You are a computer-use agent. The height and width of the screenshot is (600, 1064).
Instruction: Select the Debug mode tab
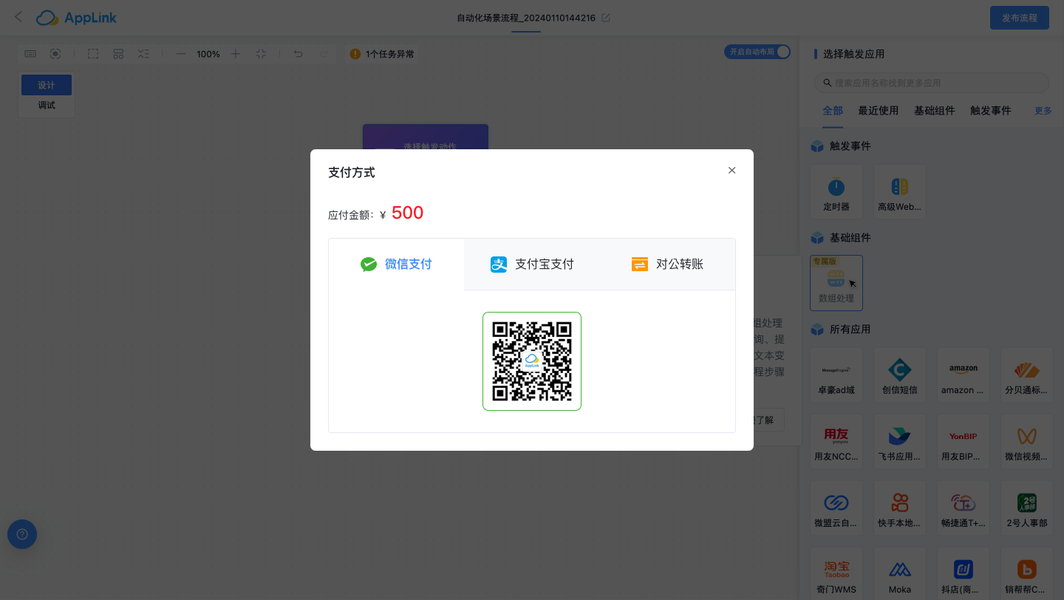click(x=46, y=105)
